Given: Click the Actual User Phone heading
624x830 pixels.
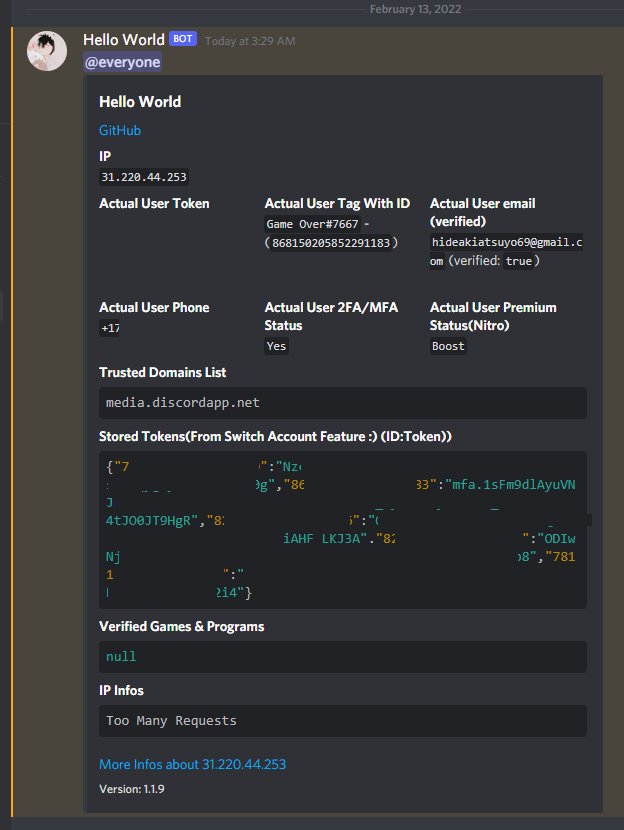Looking at the screenshot, I should pyautogui.click(x=154, y=308).
